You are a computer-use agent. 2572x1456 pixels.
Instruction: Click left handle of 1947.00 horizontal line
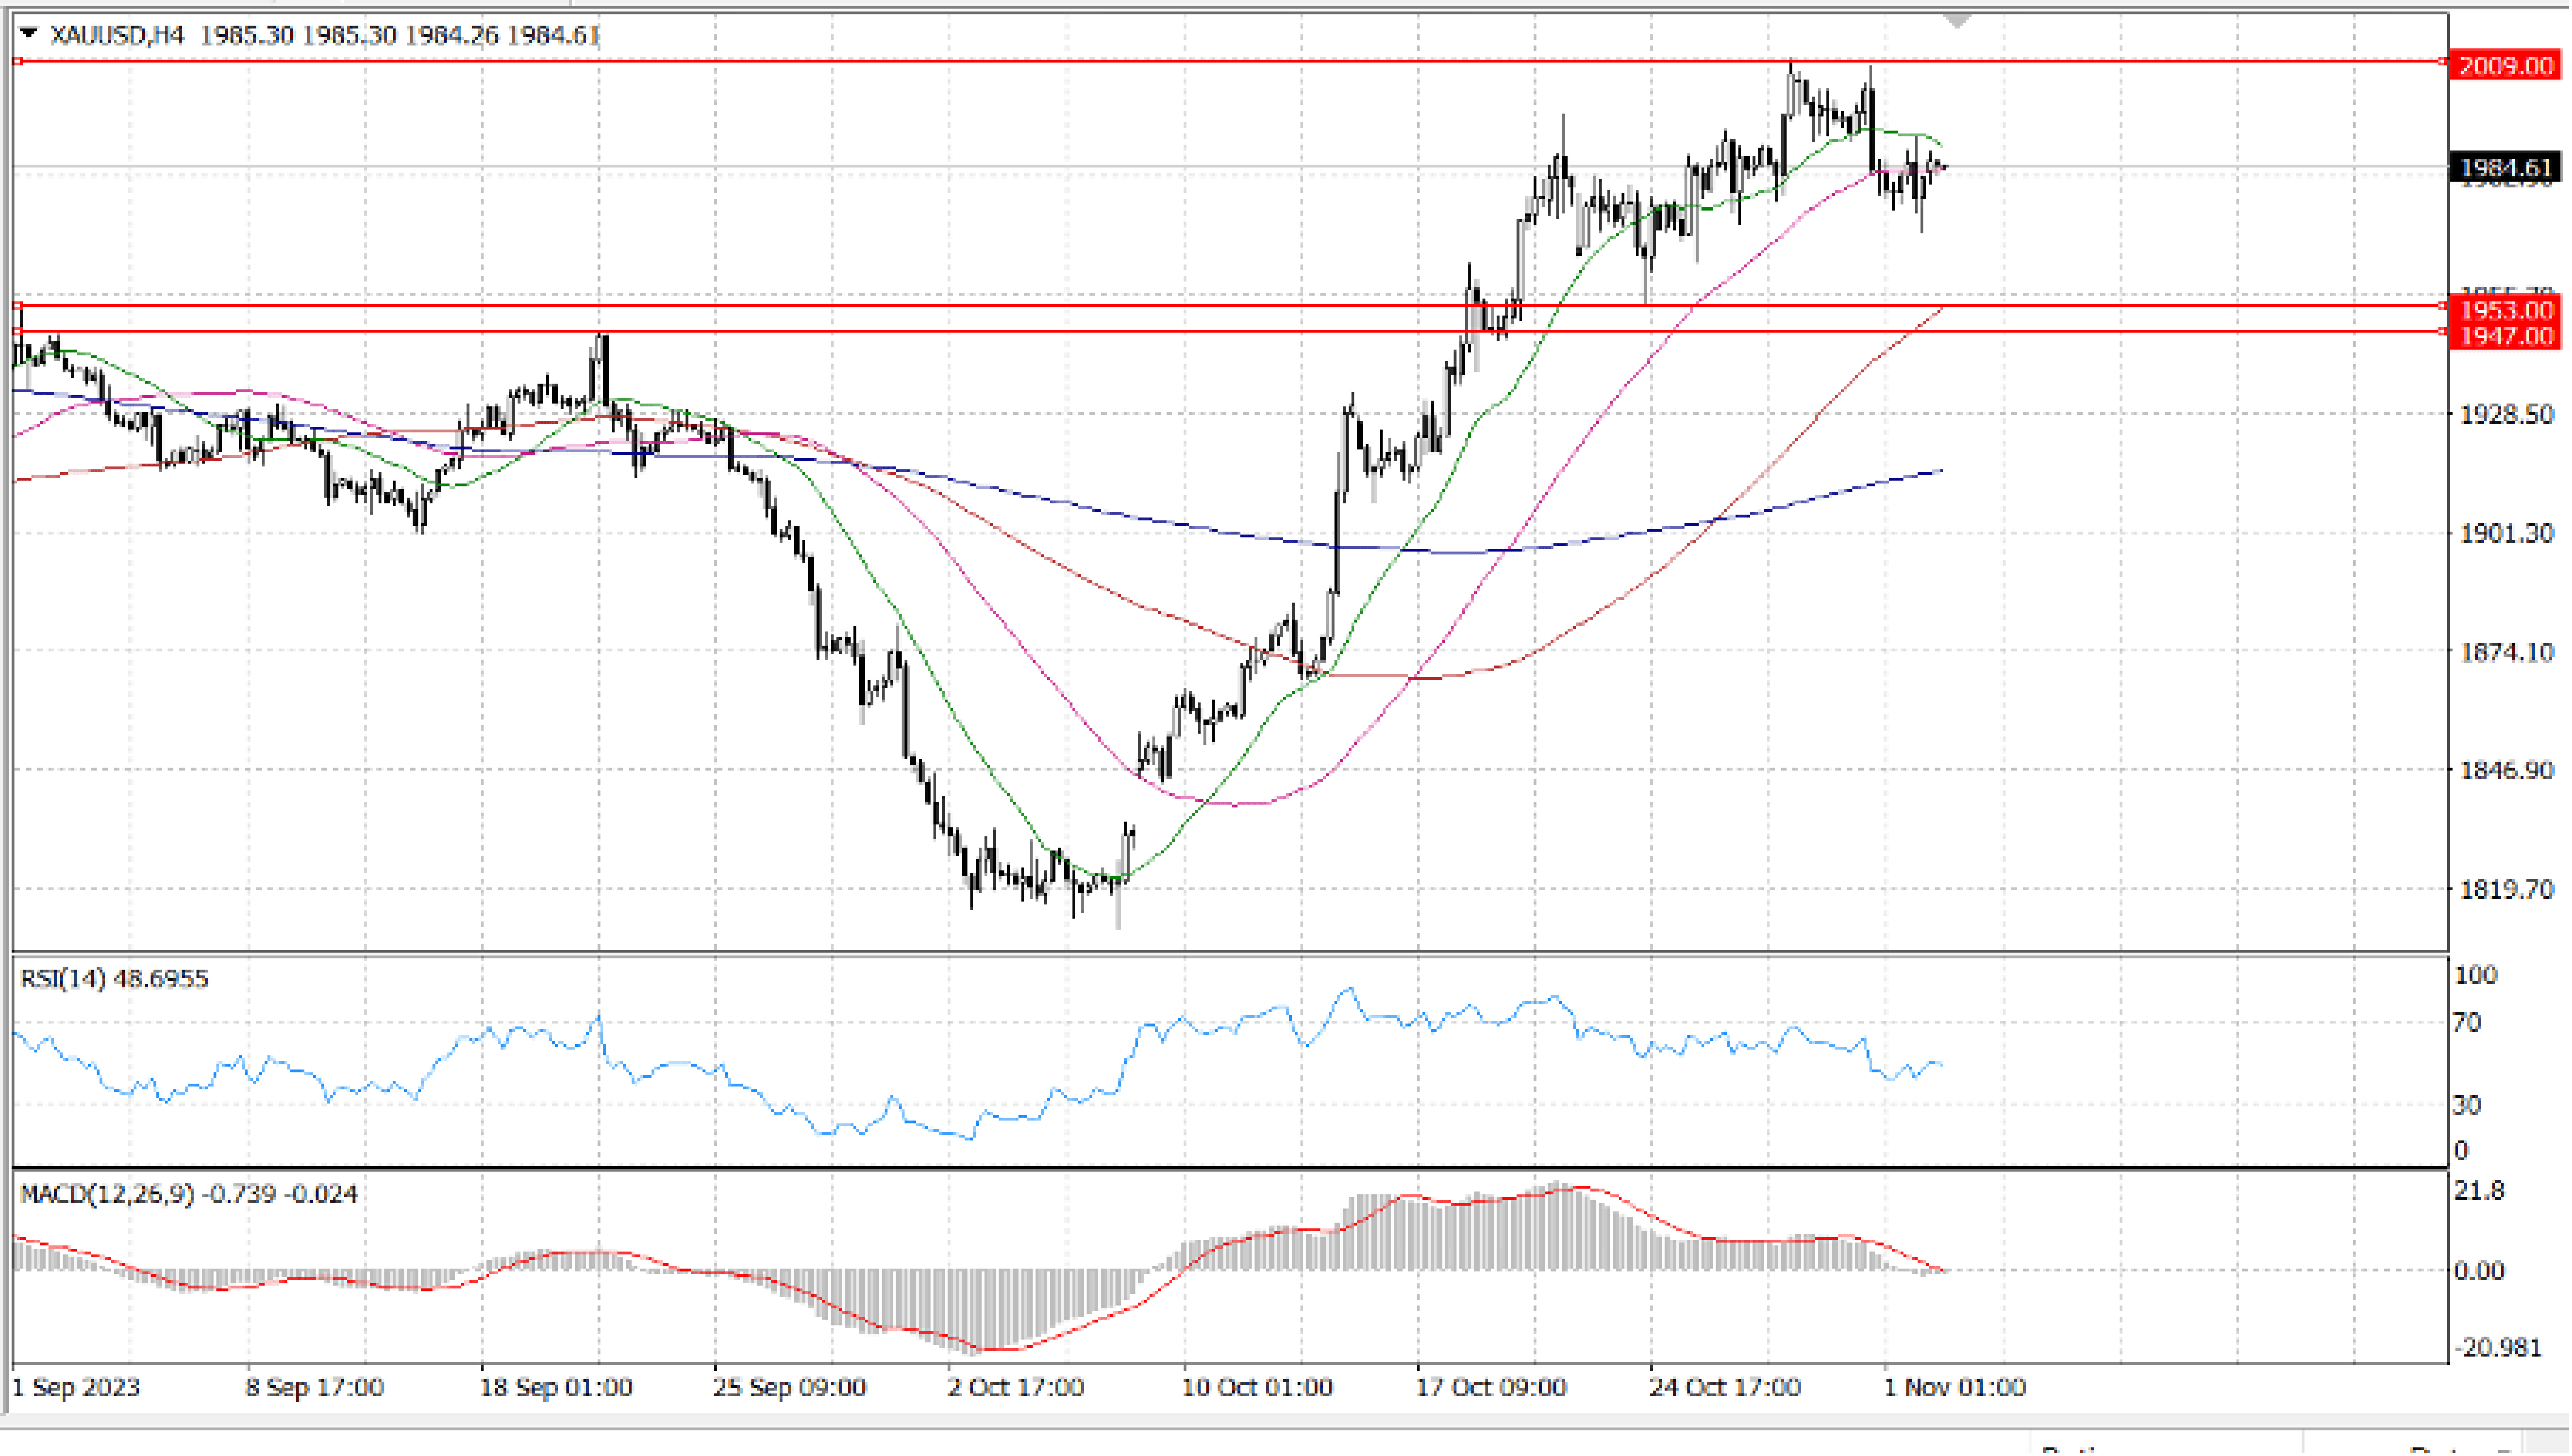click(x=18, y=331)
